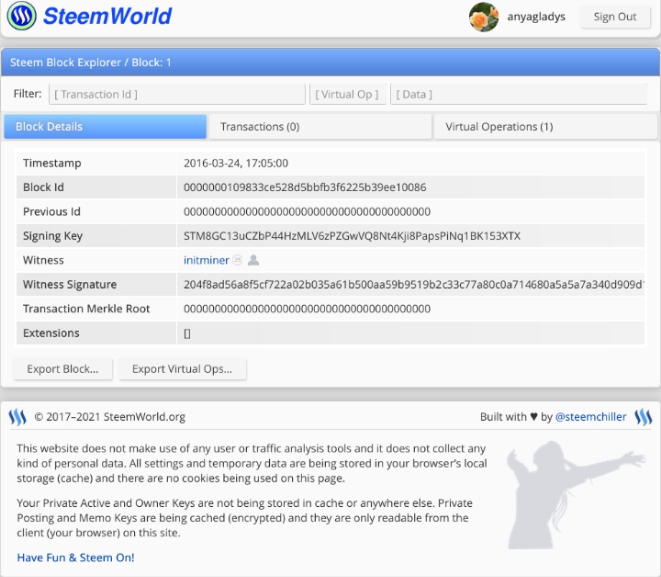Open the initminer witness link
Screen dimensions: 661x577
(x=206, y=260)
